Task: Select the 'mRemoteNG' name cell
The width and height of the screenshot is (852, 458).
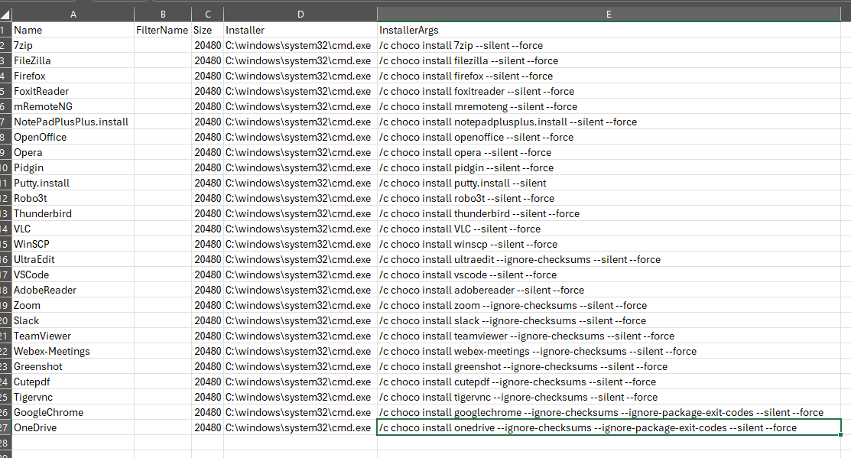Action: [x=73, y=106]
